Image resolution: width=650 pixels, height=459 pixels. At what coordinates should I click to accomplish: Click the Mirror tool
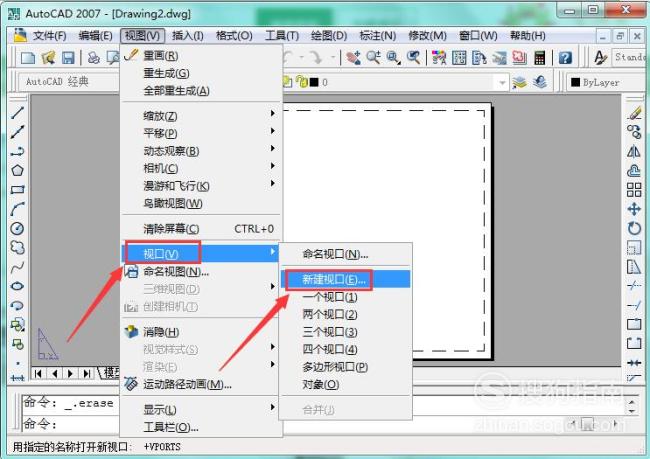634,151
